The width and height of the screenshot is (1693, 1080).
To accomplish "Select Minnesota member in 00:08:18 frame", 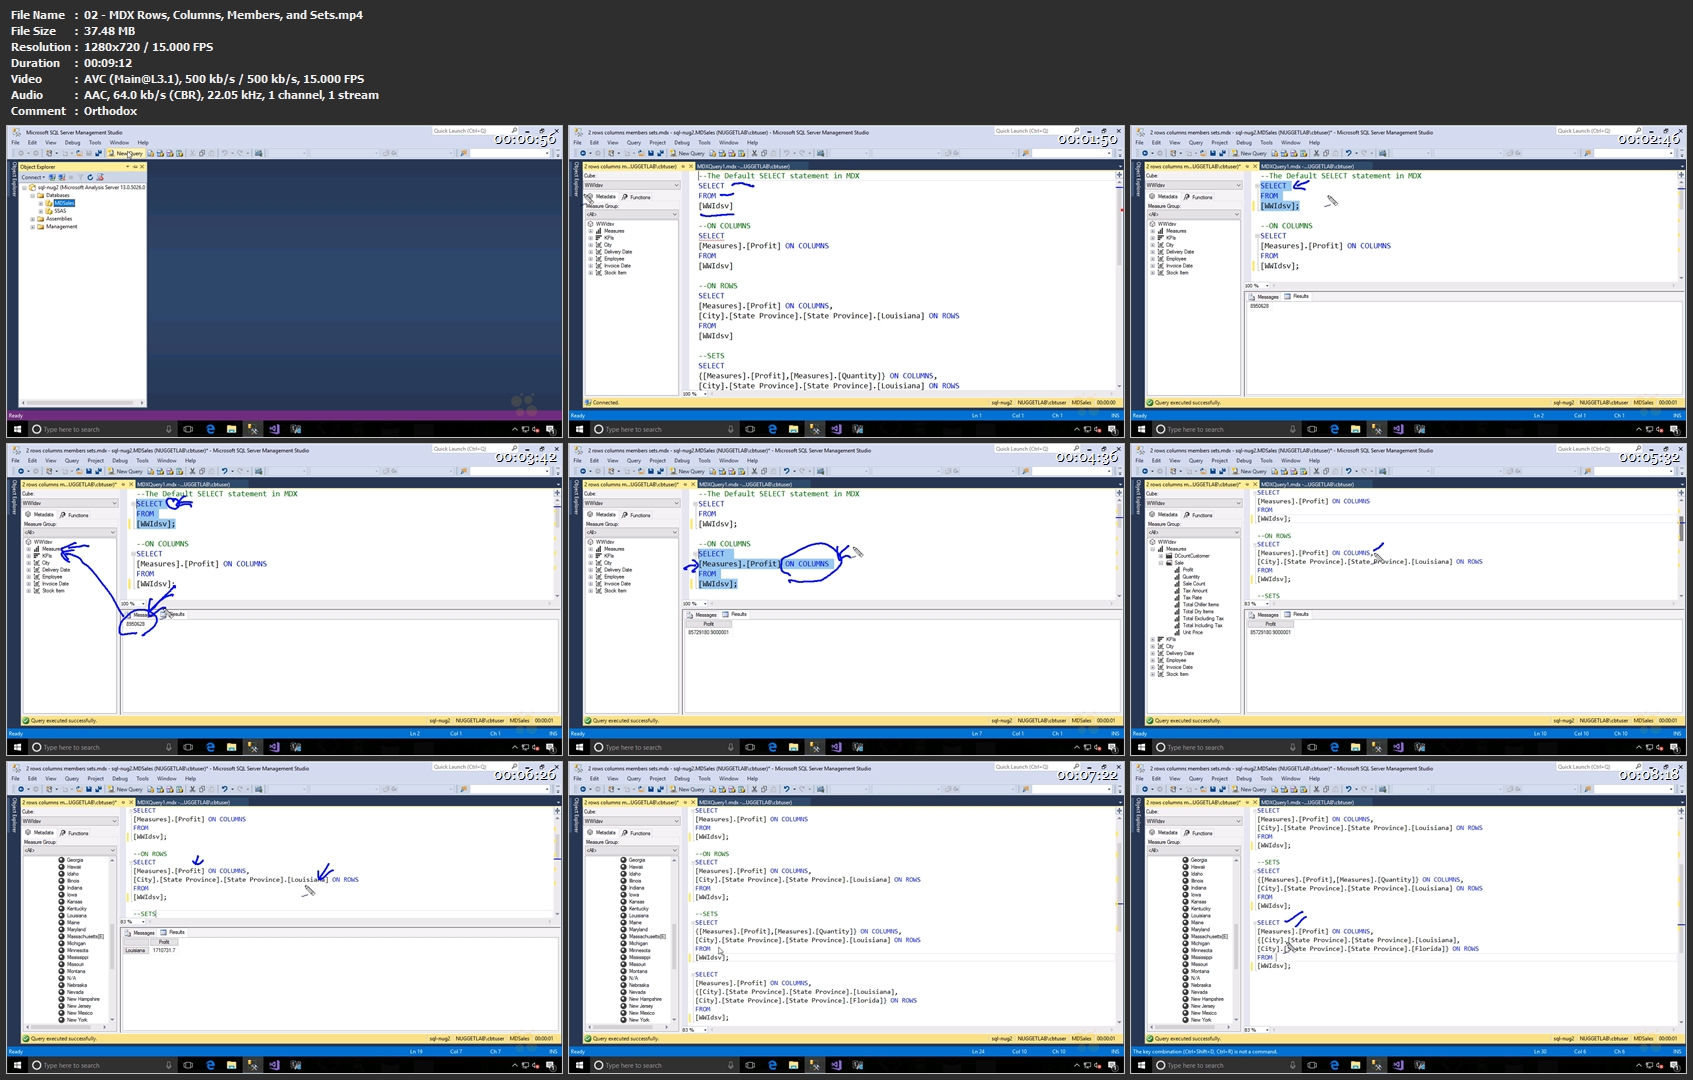I will 1202,951.
